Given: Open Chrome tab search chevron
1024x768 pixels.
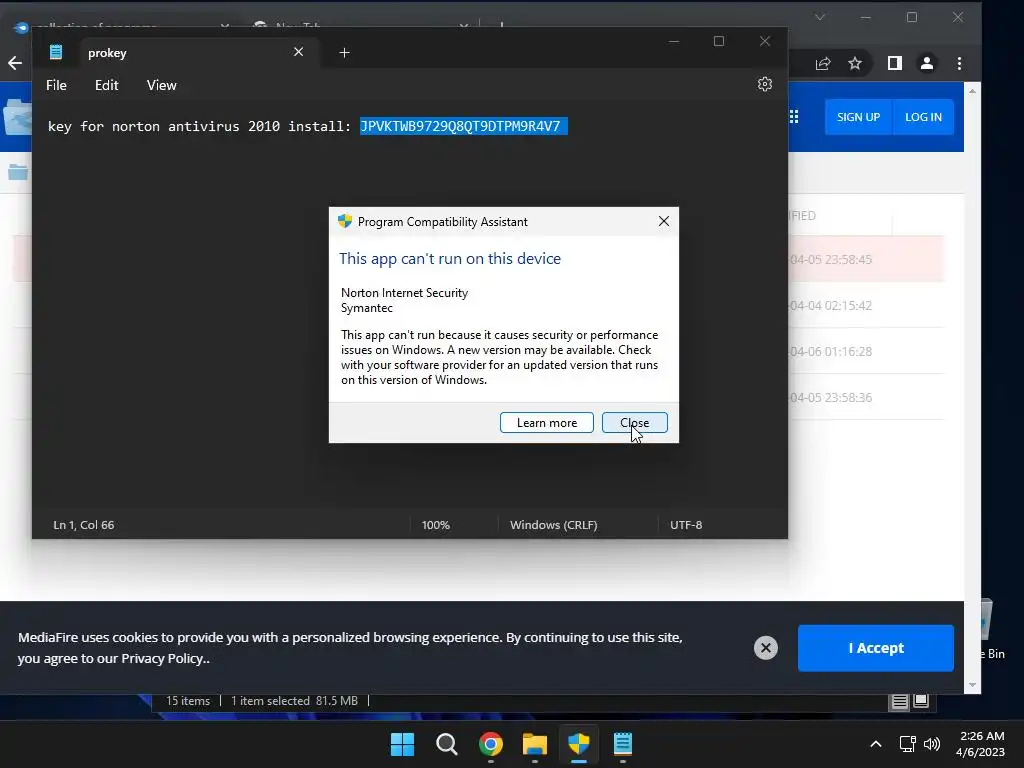Looking at the screenshot, I should (x=820, y=17).
